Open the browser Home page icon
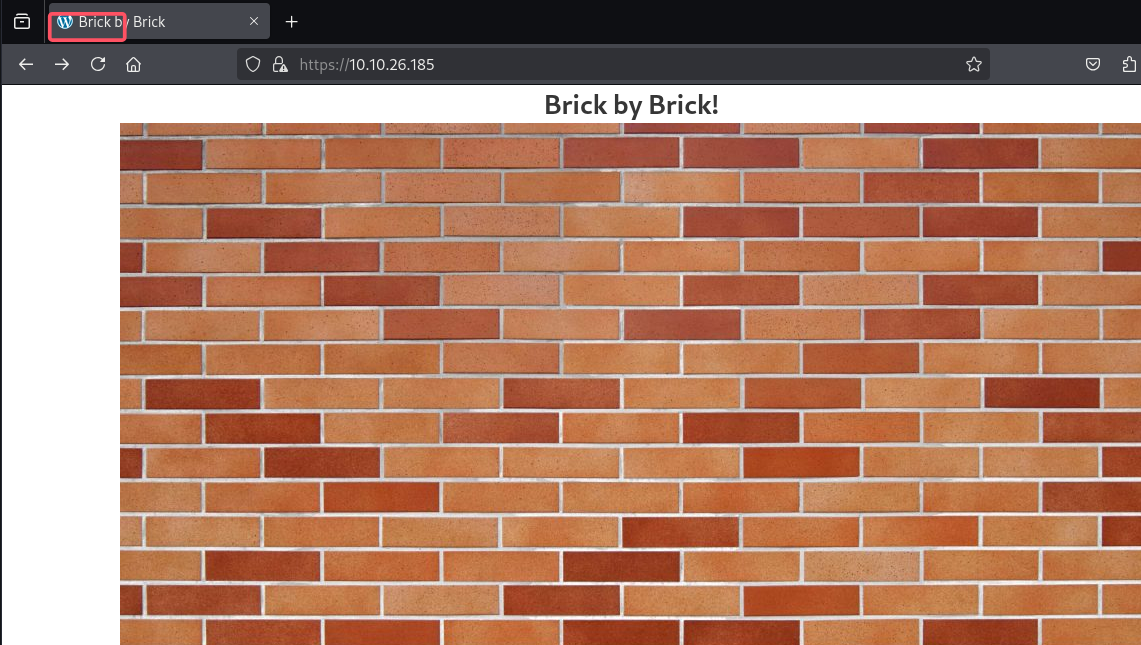The width and height of the screenshot is (1141, 645). (133, 64)
